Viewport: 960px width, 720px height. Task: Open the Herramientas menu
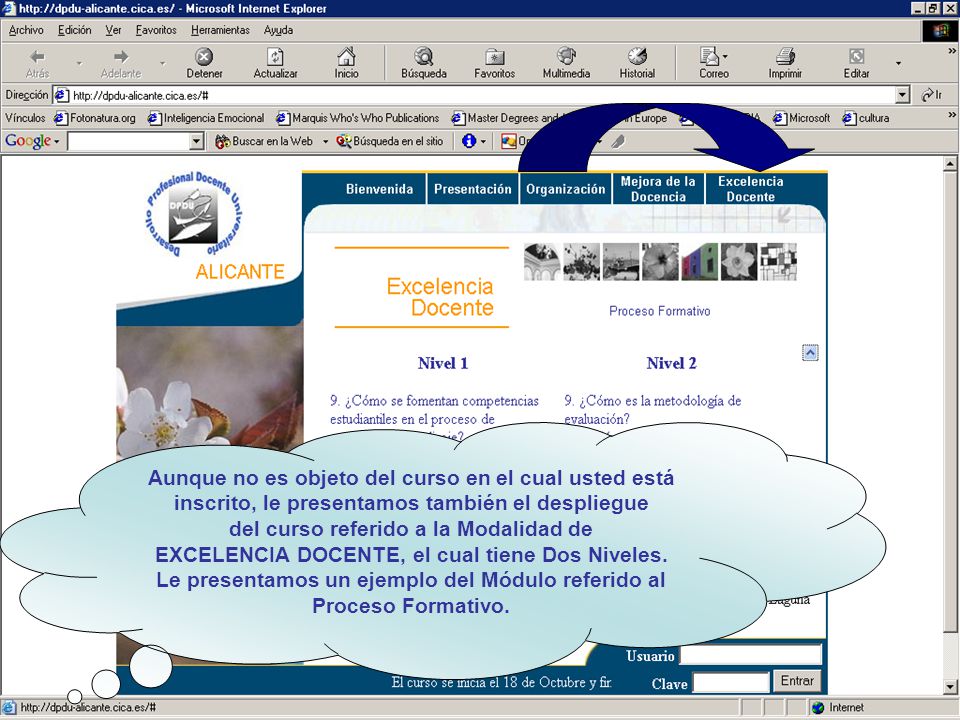click(220, 30)
